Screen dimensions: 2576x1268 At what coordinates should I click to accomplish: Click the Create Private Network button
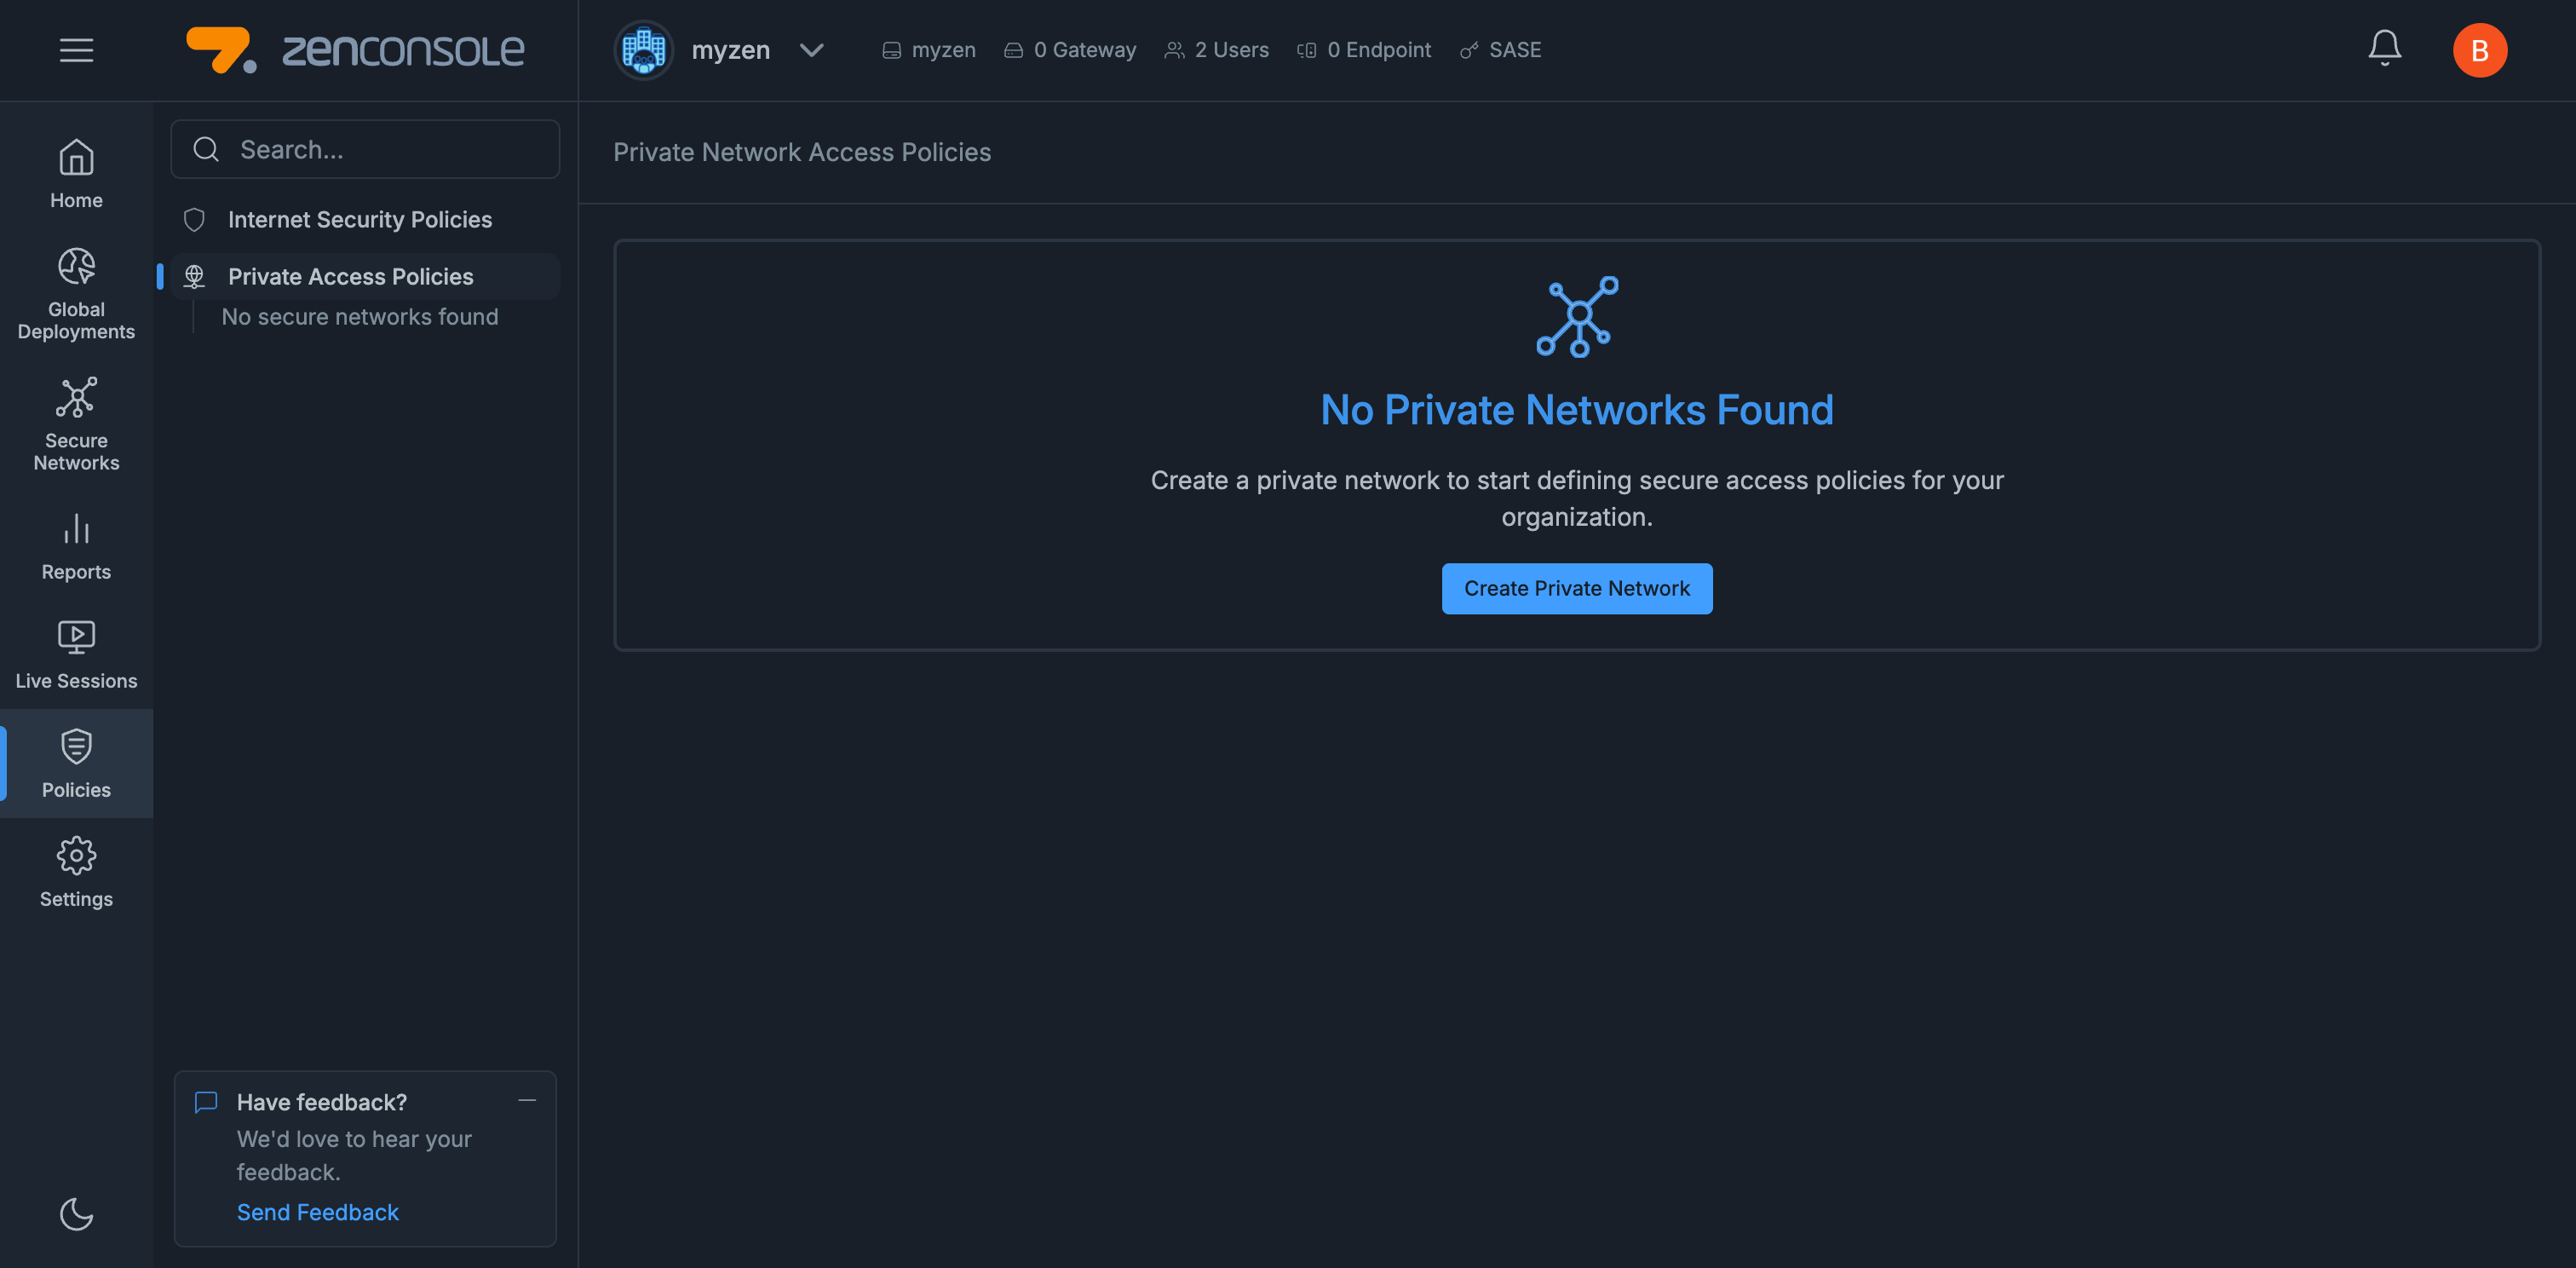coord(1576,588)
